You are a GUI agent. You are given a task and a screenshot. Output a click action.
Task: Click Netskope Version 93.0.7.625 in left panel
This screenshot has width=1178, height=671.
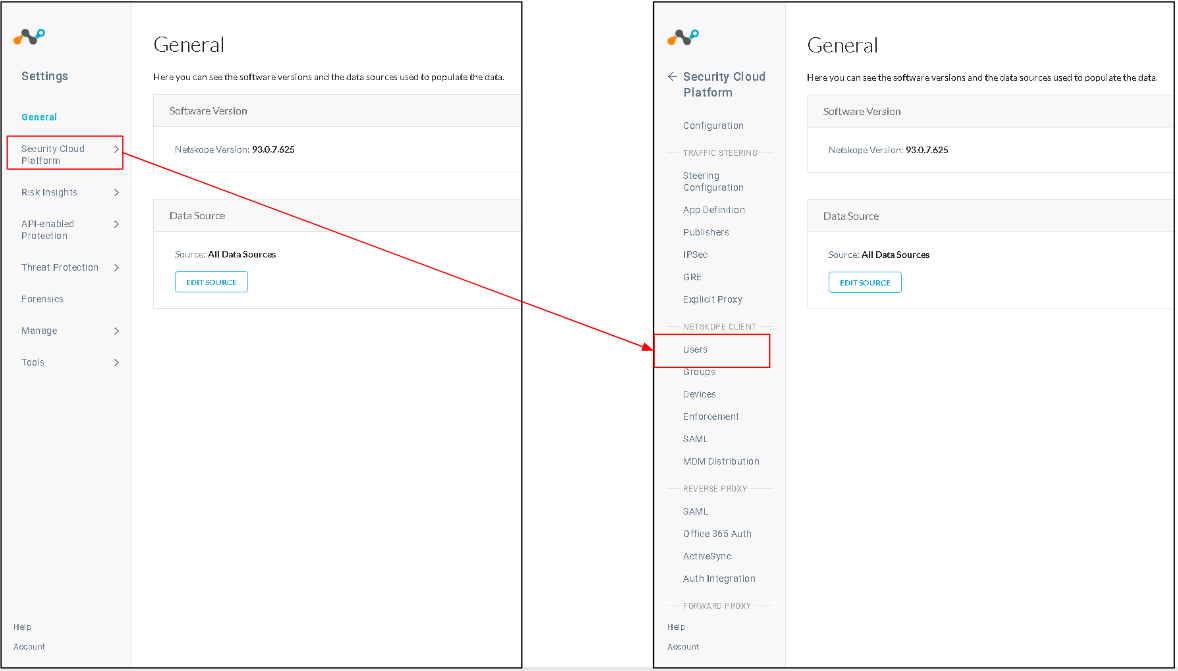234,150
